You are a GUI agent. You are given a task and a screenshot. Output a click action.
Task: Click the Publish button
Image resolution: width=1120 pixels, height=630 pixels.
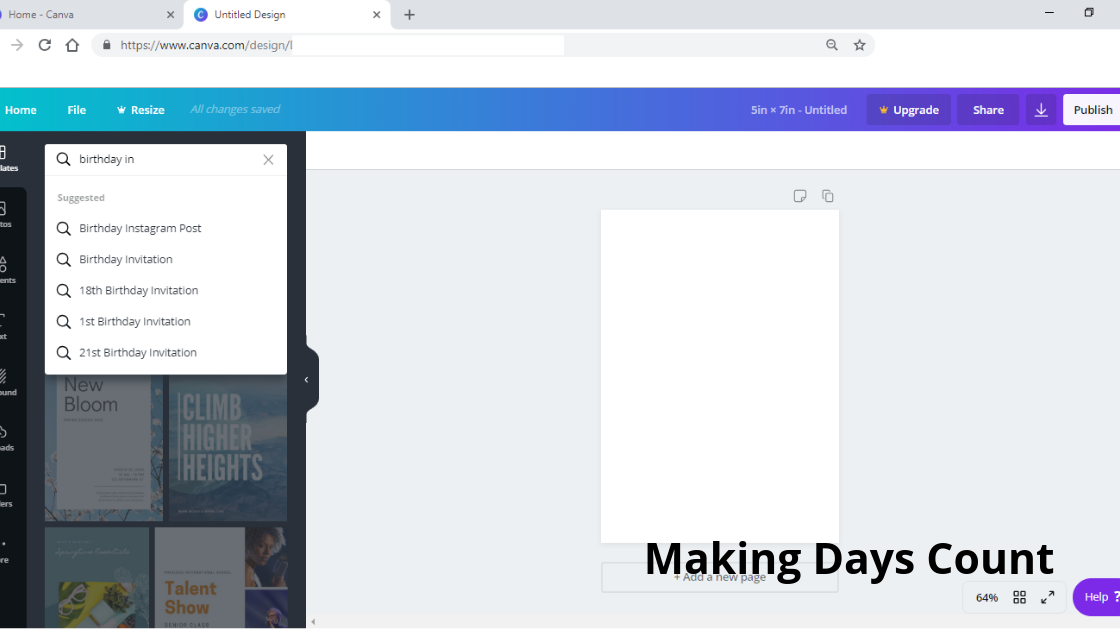[x=1092, y=110]
